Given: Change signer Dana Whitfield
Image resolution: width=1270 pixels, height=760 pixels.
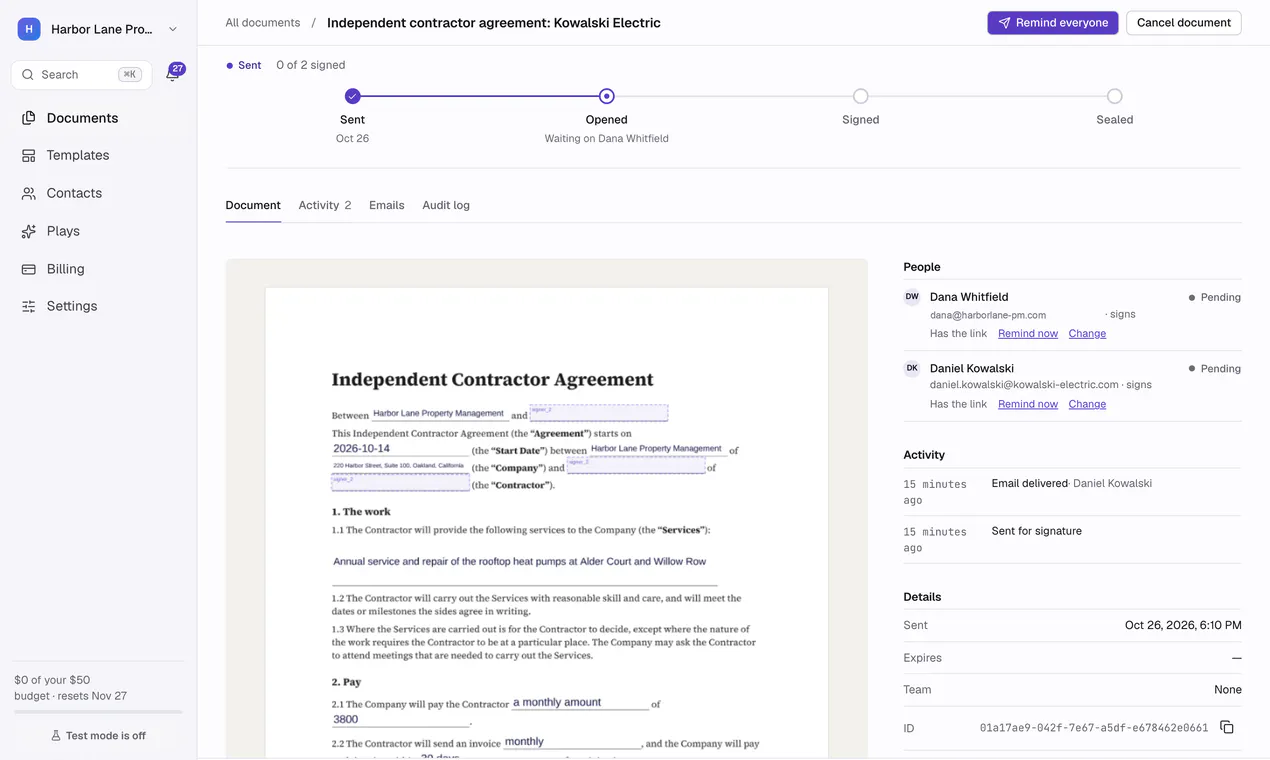Looking at the screenshot, I should coord(1087,334).
